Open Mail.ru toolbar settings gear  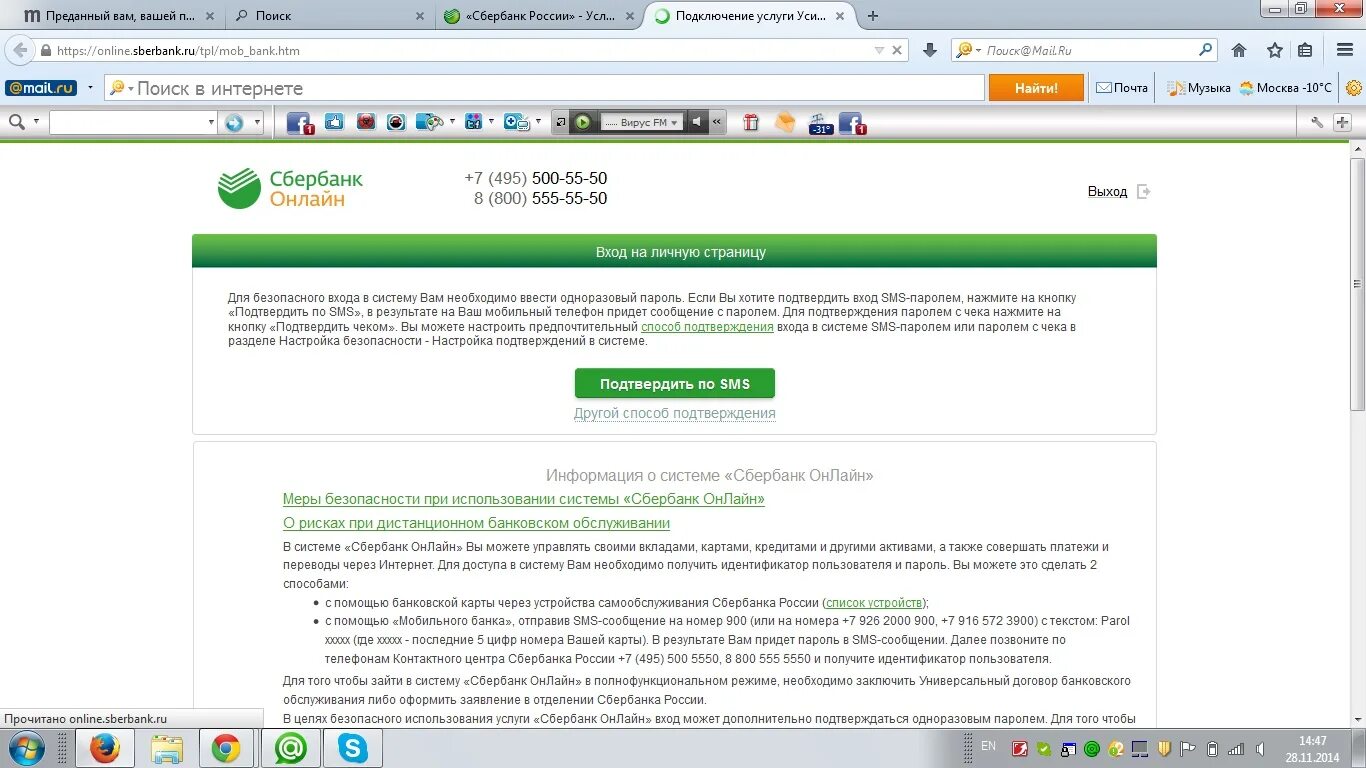point(1354,88)
